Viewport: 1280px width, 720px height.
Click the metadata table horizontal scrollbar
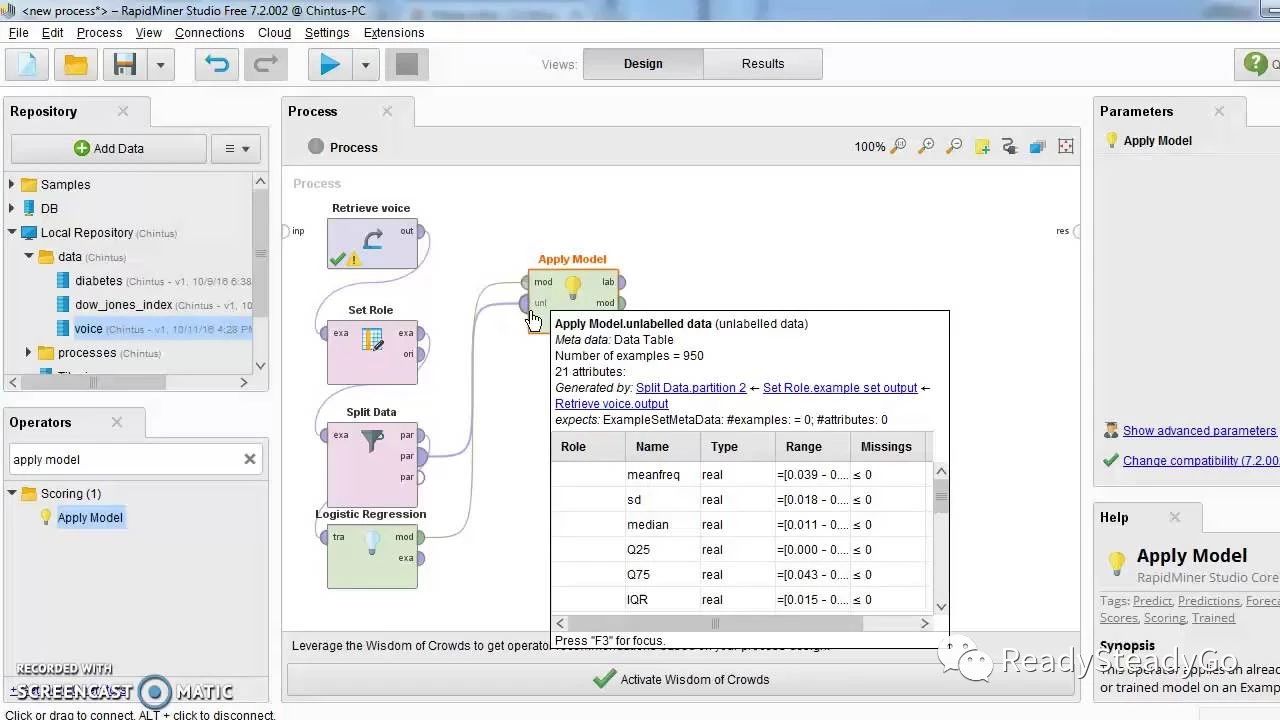[x=715, y=623]
